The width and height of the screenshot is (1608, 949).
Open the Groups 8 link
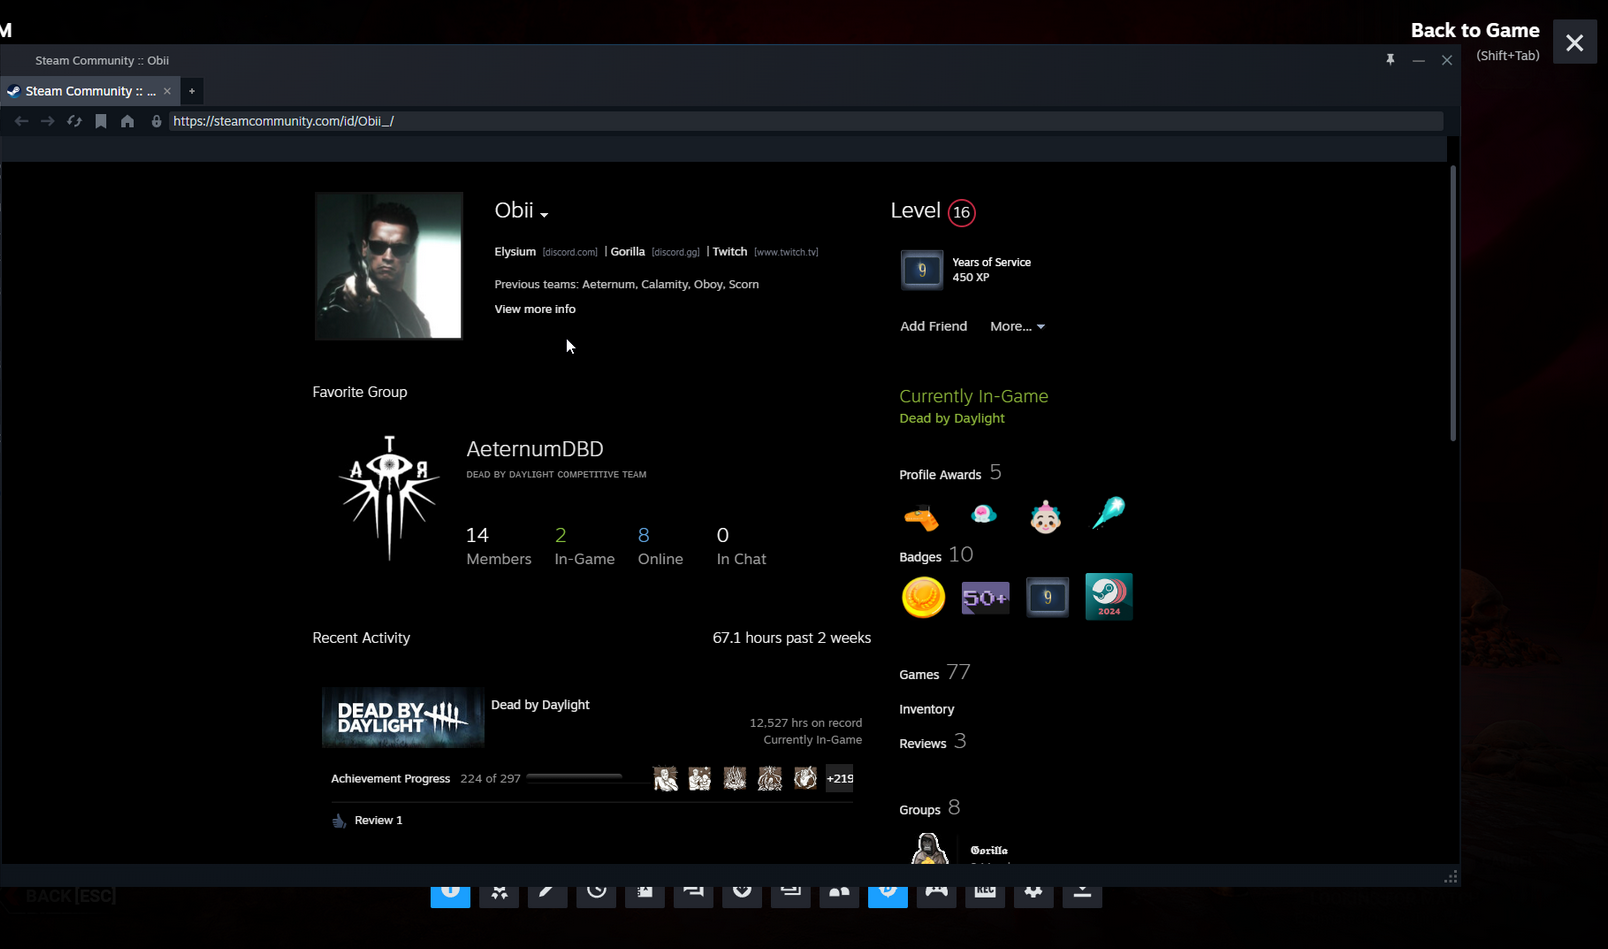coord(929,808)
